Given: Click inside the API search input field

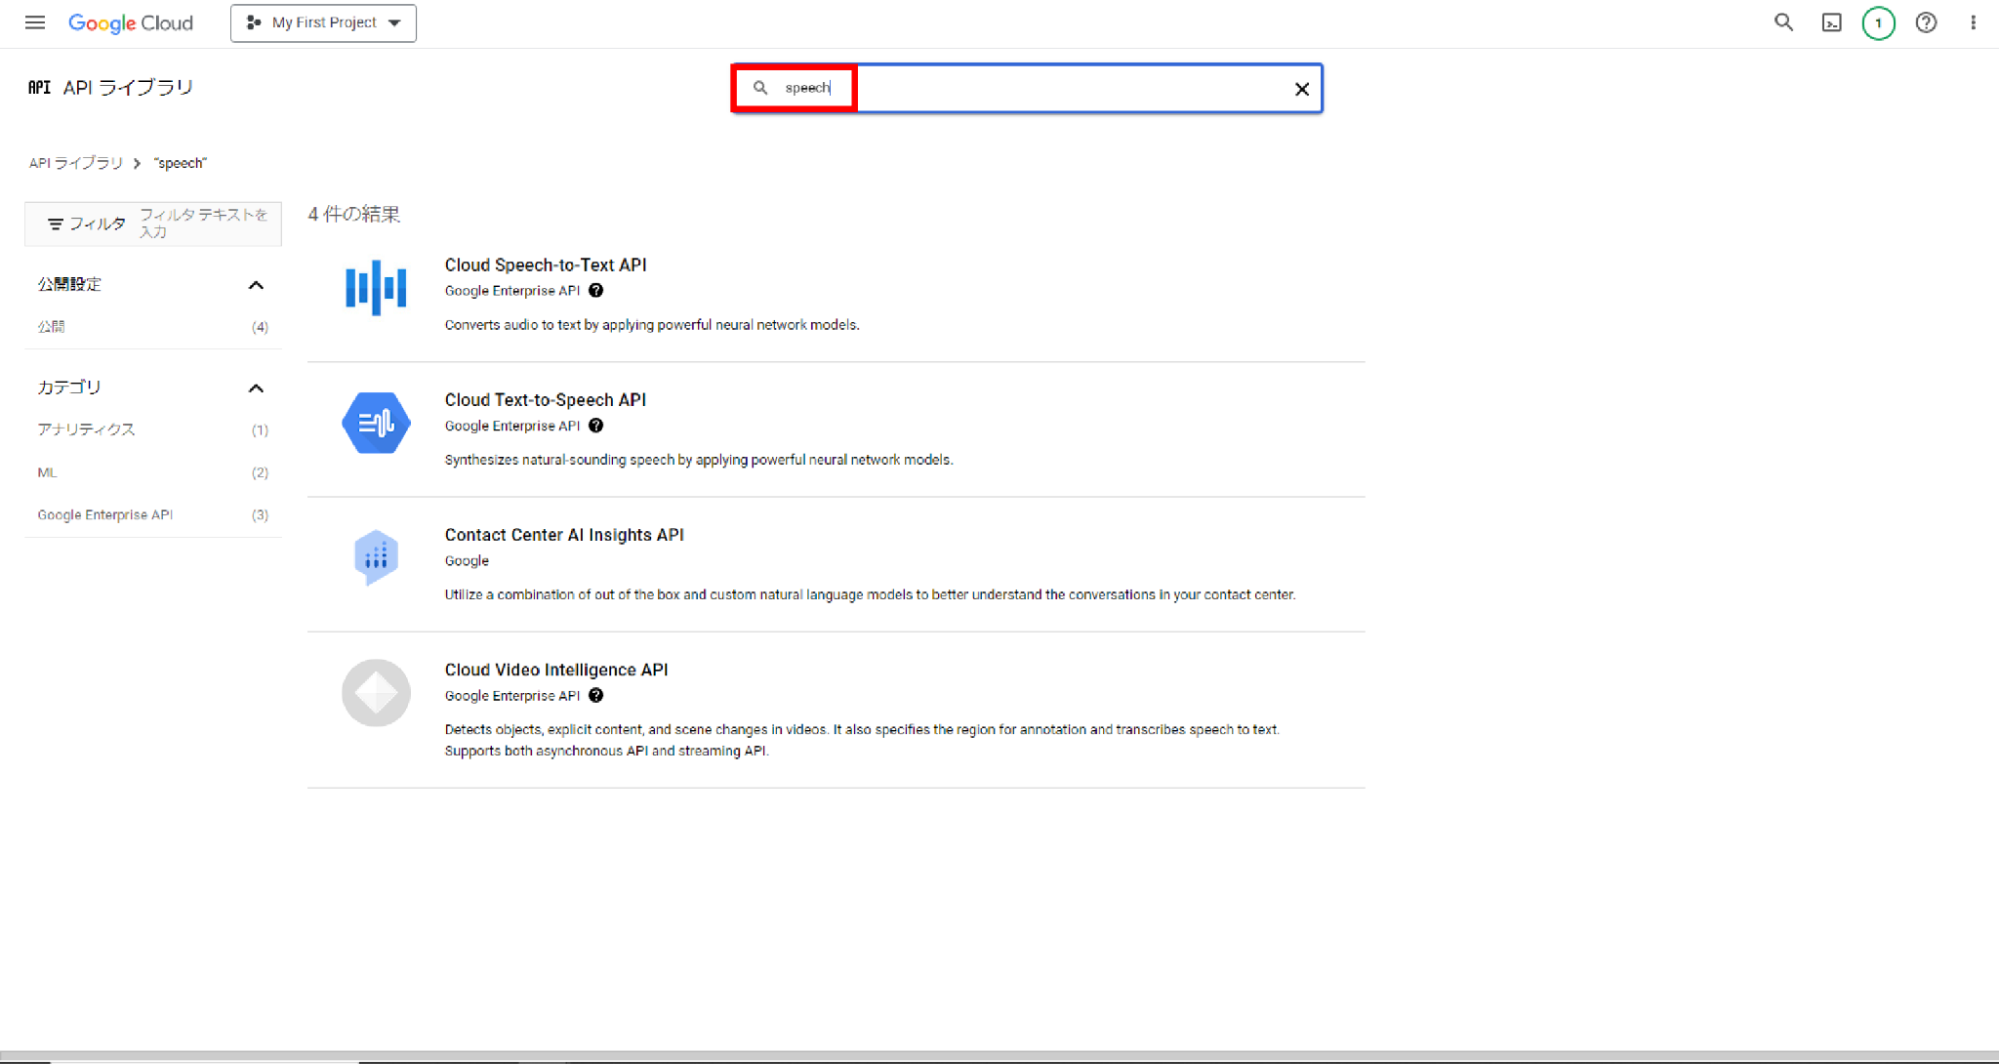Looking at the screenshot, I should 1028,88.
